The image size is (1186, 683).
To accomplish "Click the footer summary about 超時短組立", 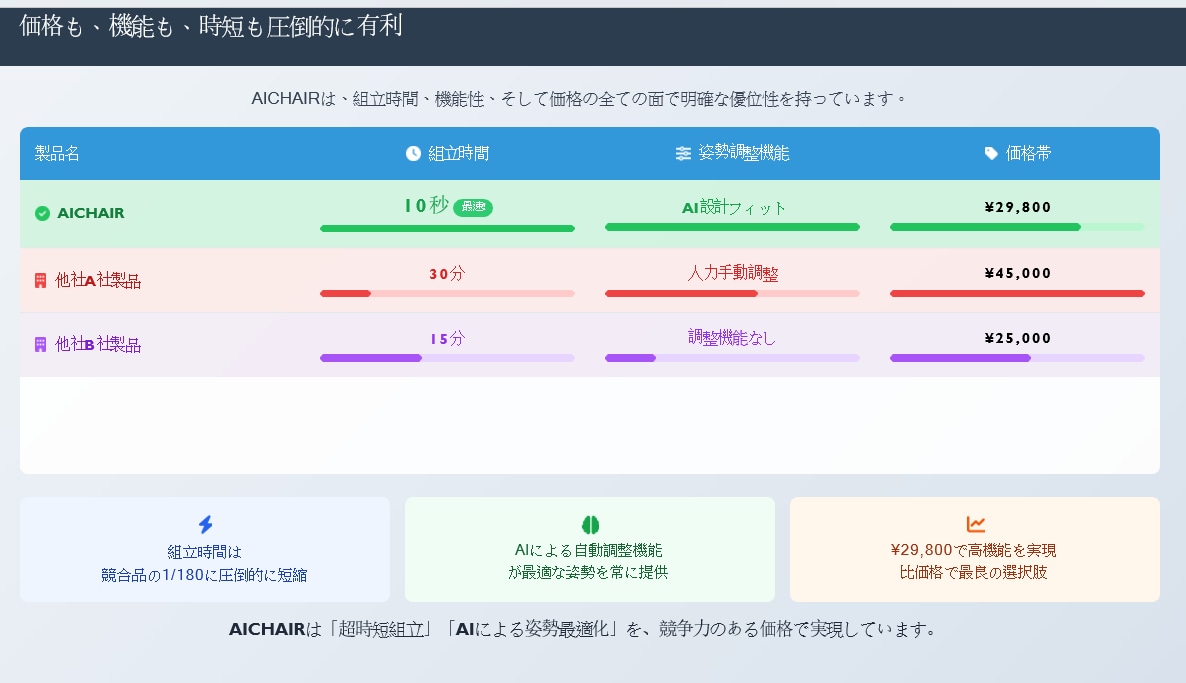I will 583,629.
